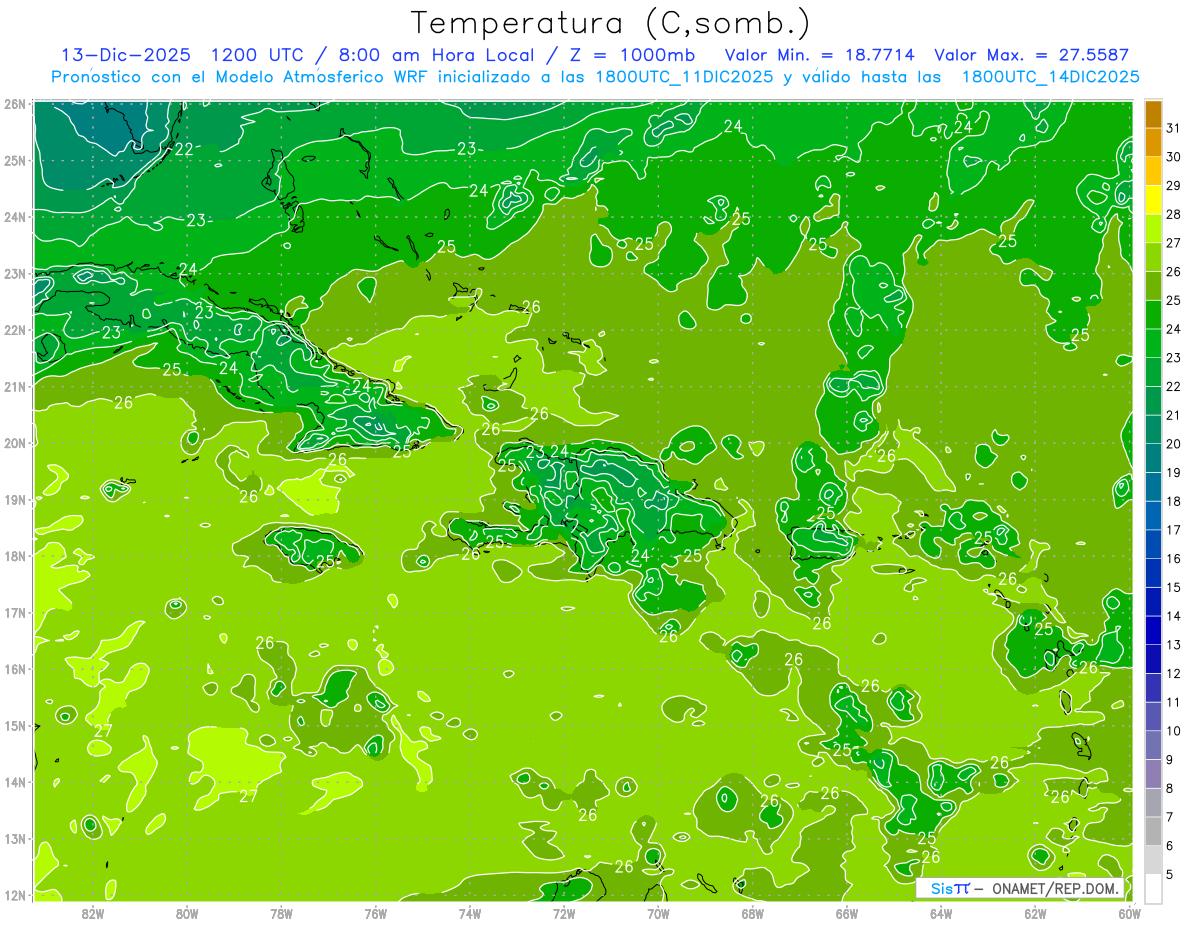Click the legend value 14
Screen dimensions: 1200x927
(x=1174, y=615)
